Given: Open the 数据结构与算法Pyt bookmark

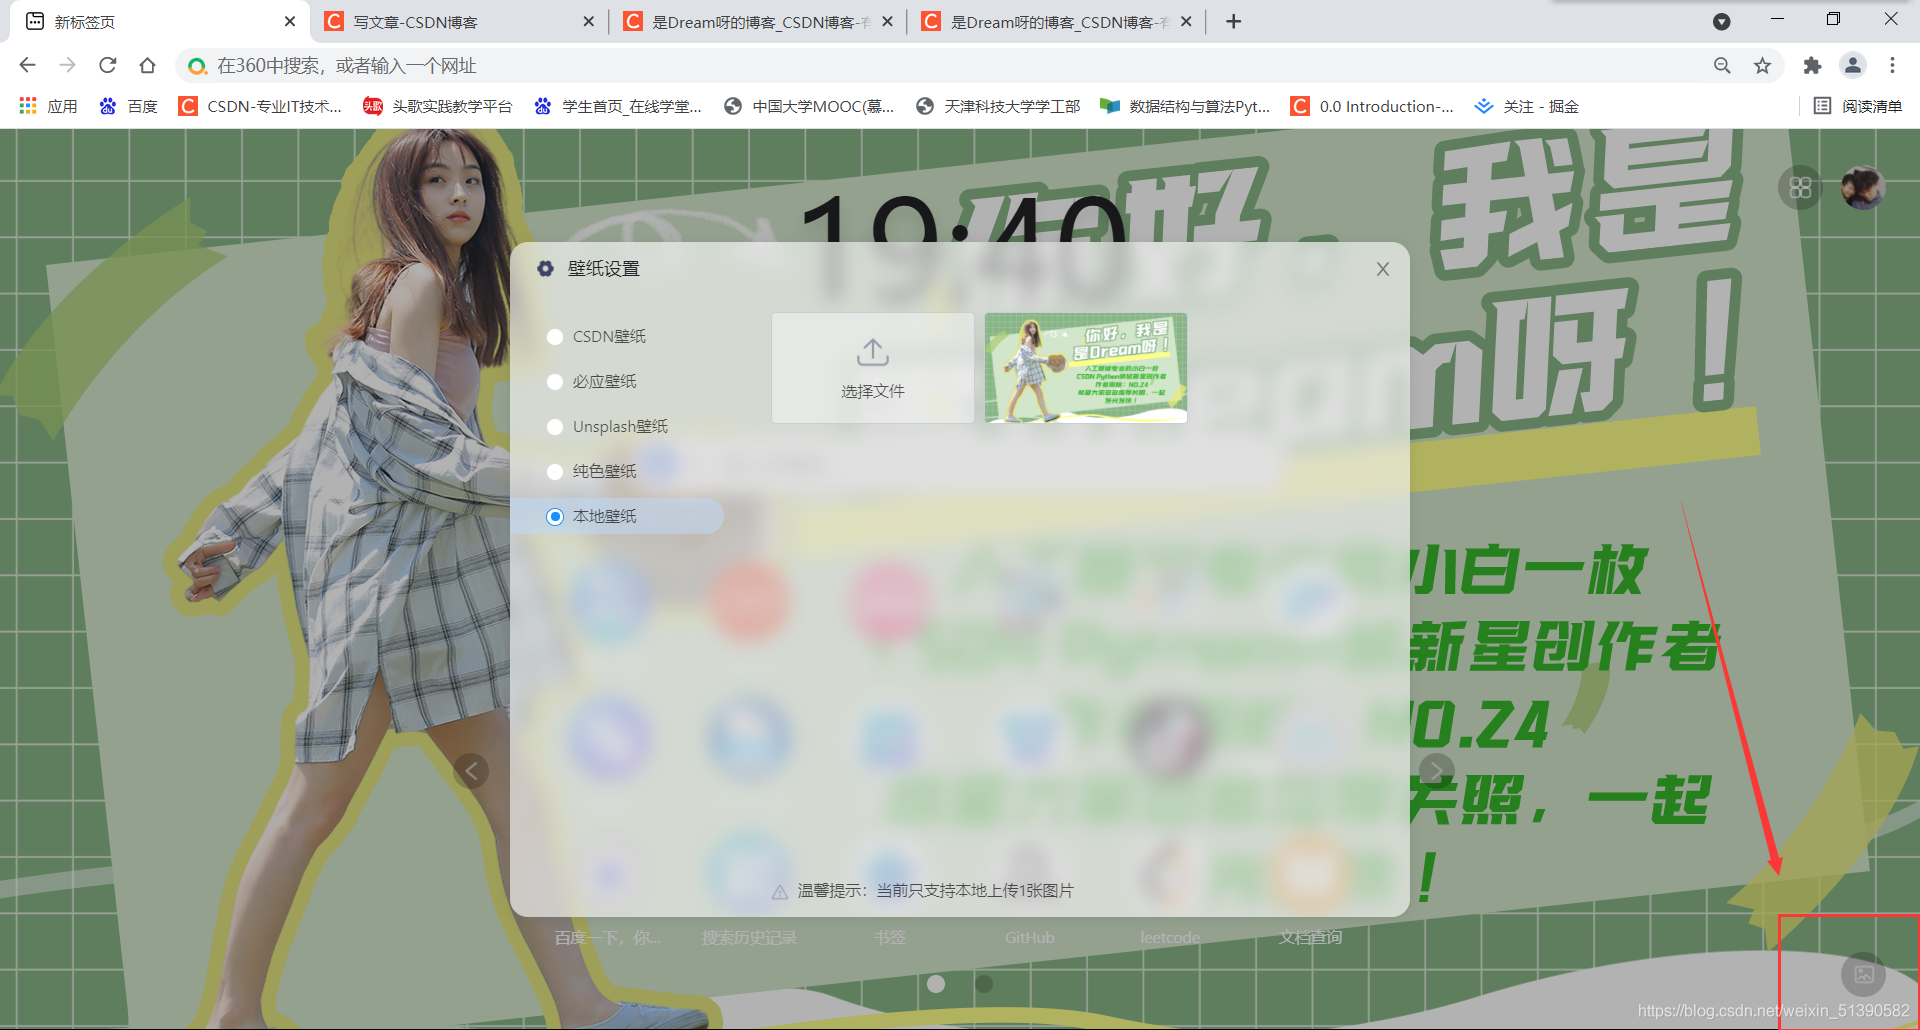Looking at the screenshot, I should 1185,106.
